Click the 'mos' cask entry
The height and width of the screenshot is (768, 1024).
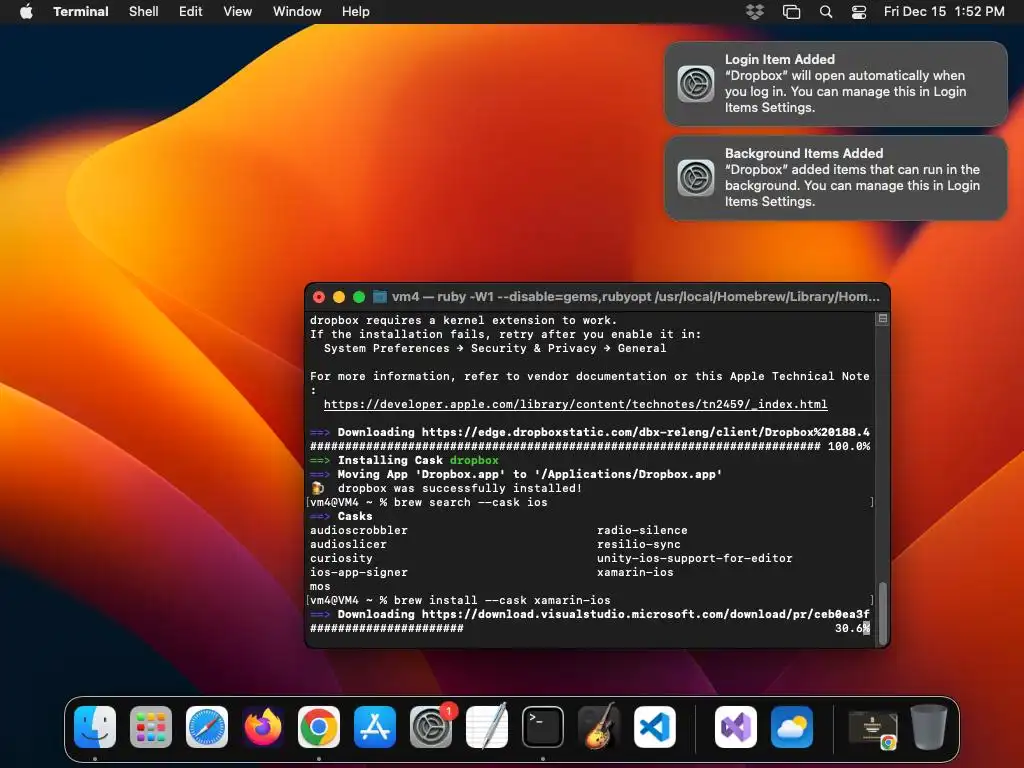pyautogui.click(x=320, y=586)
